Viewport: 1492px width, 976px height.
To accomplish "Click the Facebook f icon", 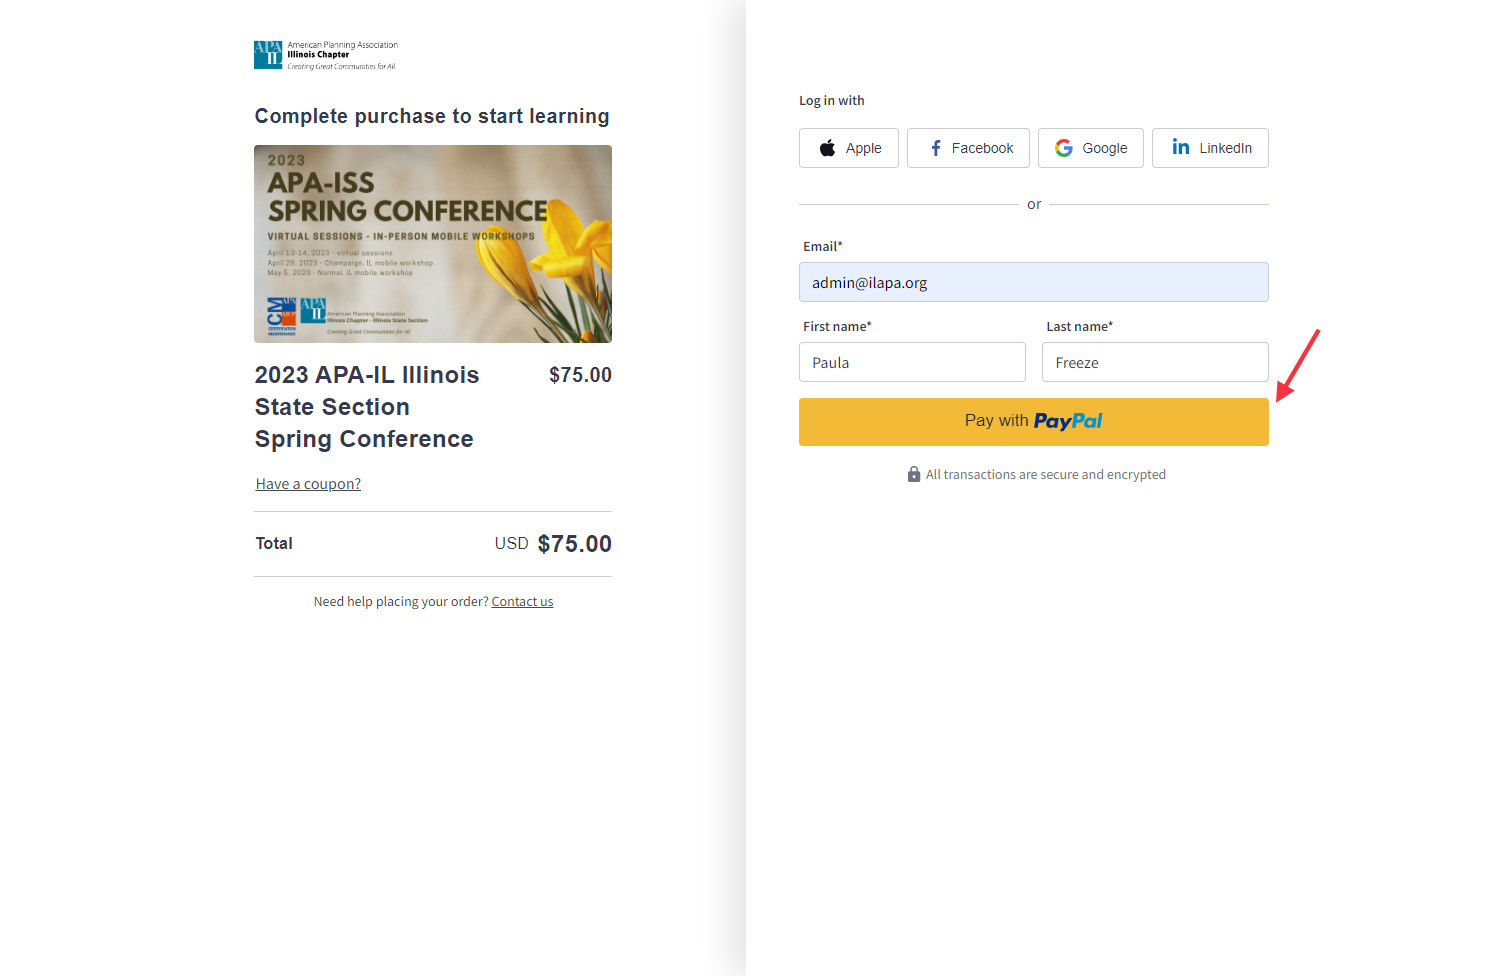I will [936, 148].
